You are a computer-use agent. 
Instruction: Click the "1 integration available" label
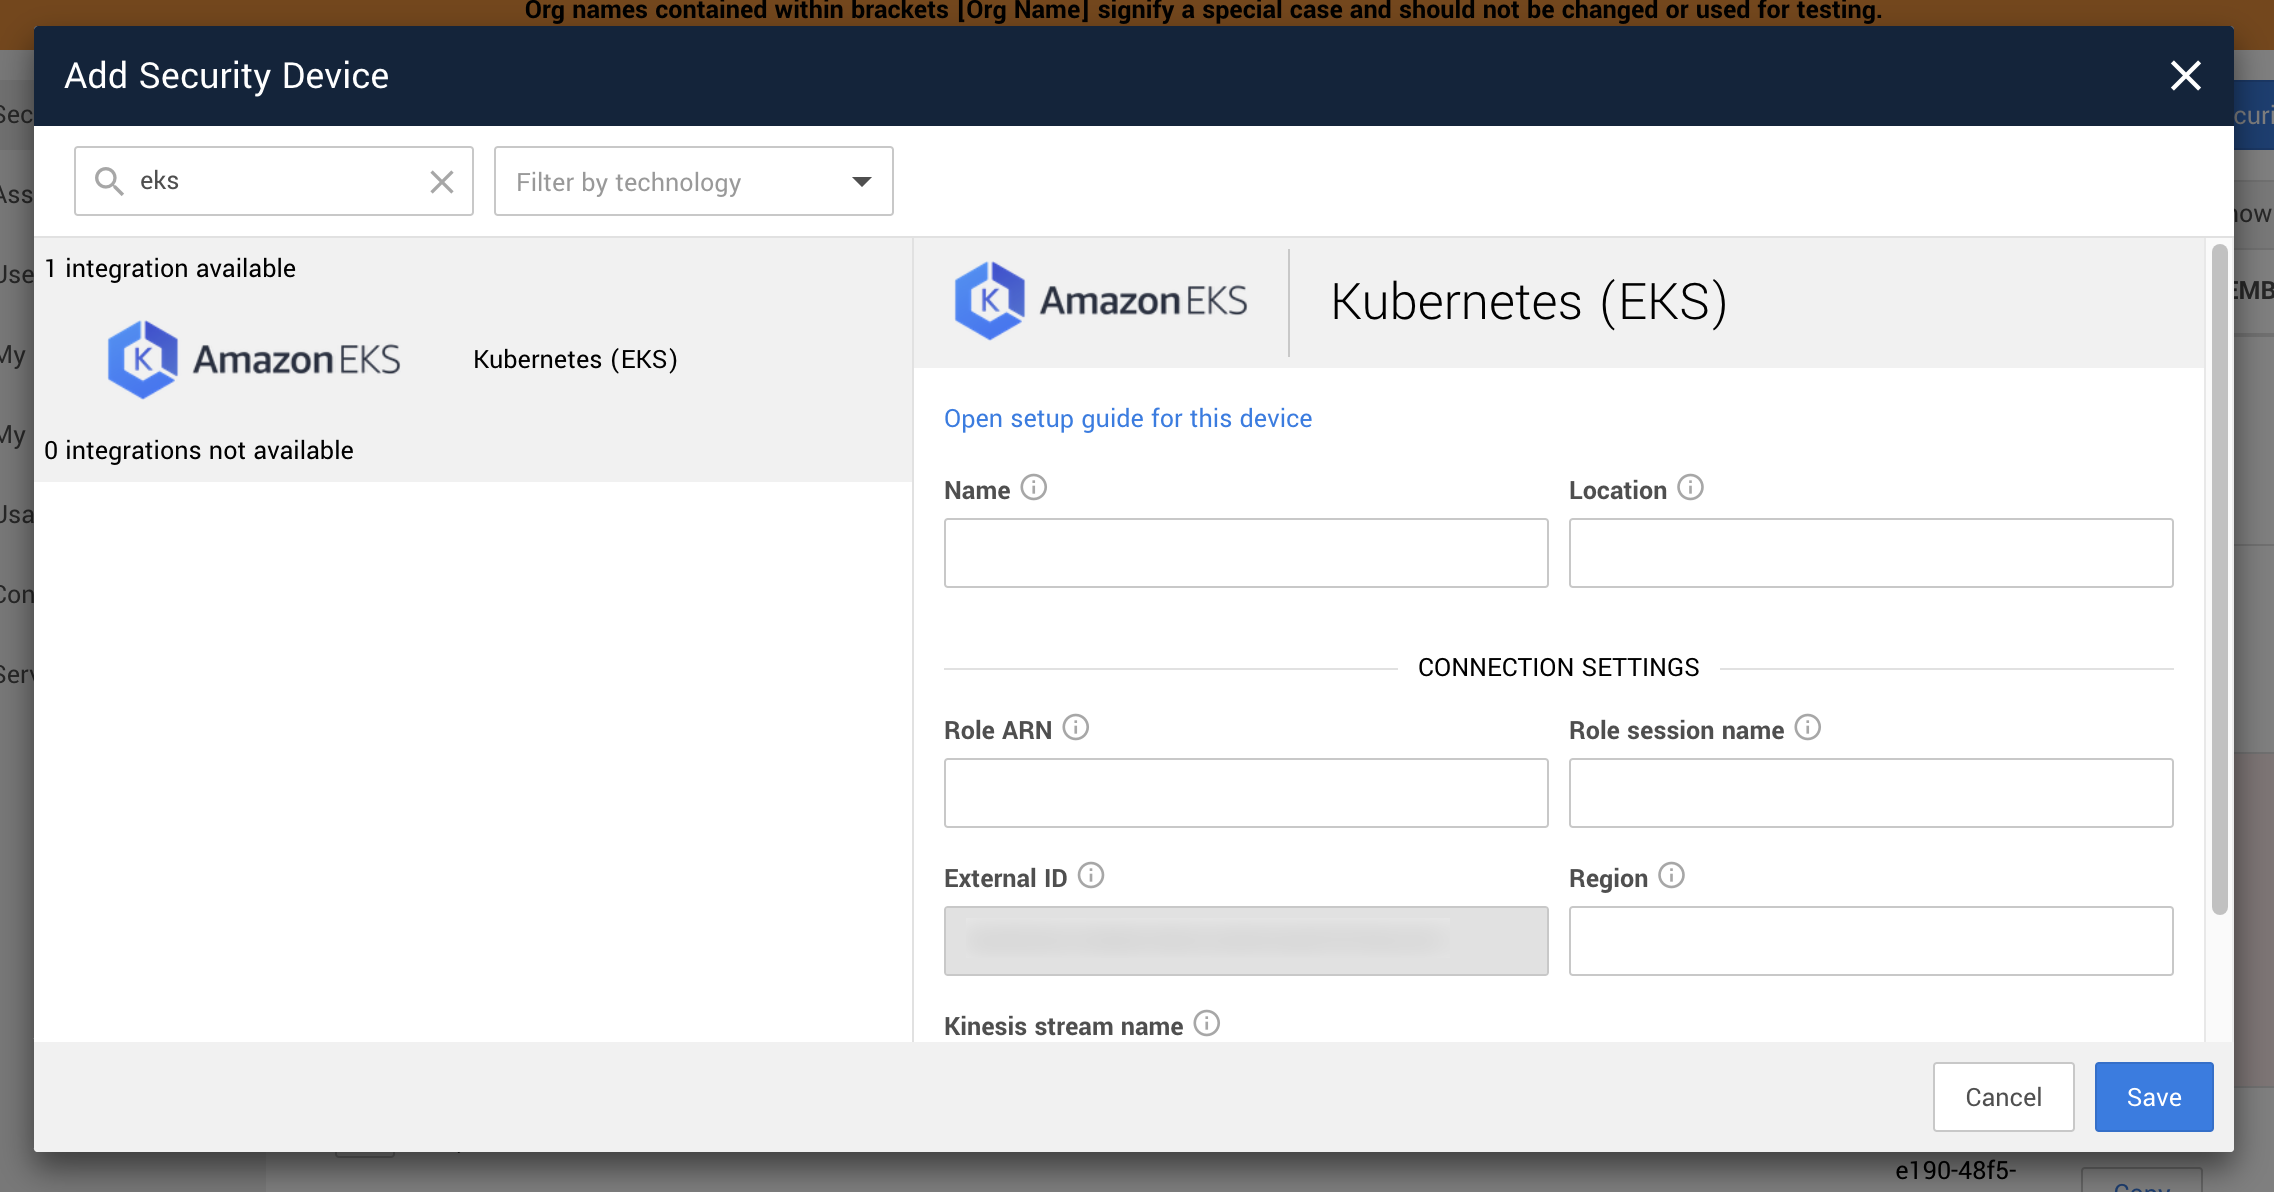tap(170, 269)
